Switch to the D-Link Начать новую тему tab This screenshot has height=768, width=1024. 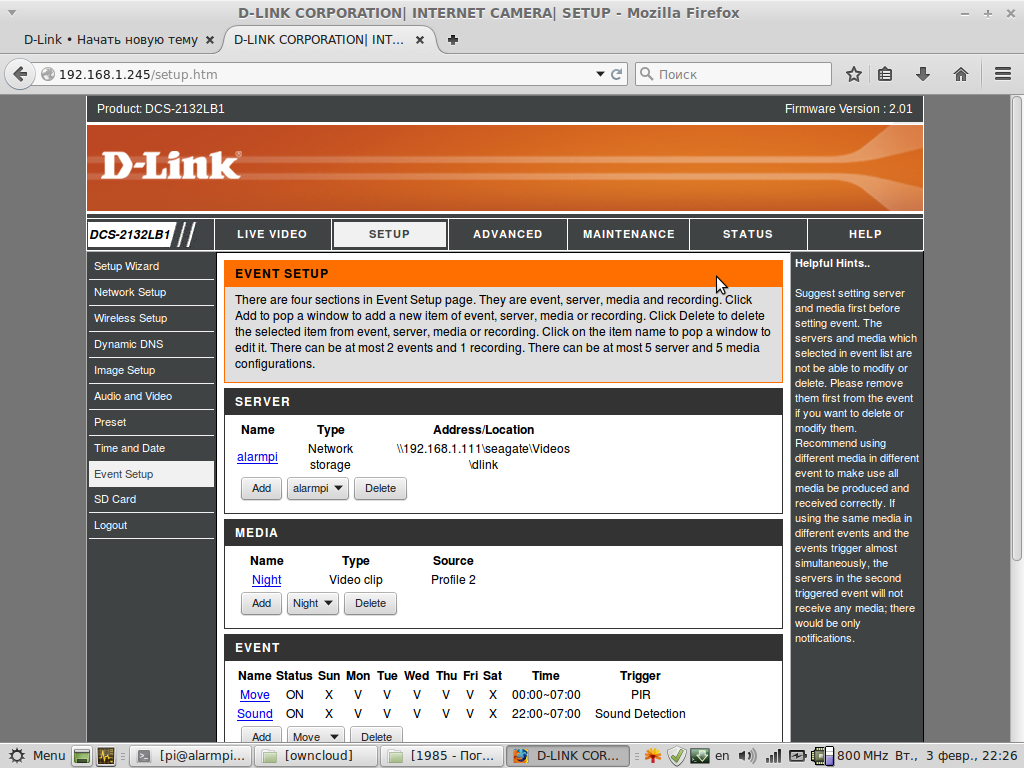110,40
